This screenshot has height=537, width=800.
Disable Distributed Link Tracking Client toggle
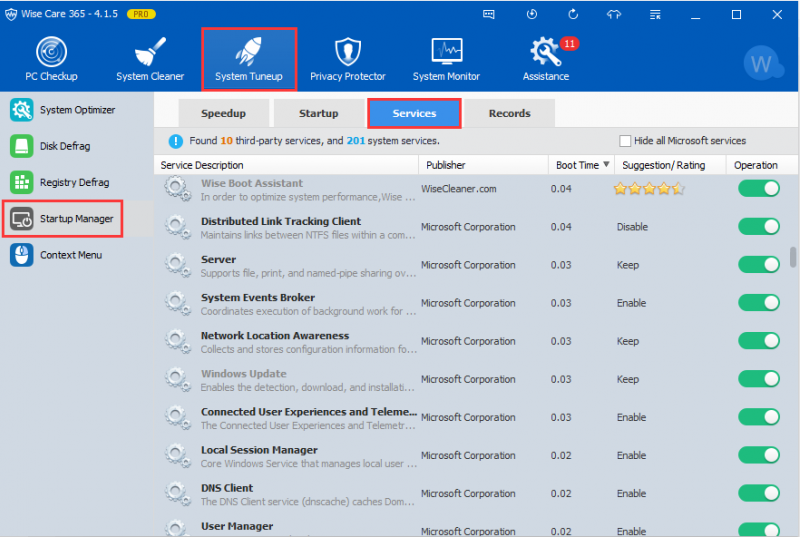click(x=759, y=227)
